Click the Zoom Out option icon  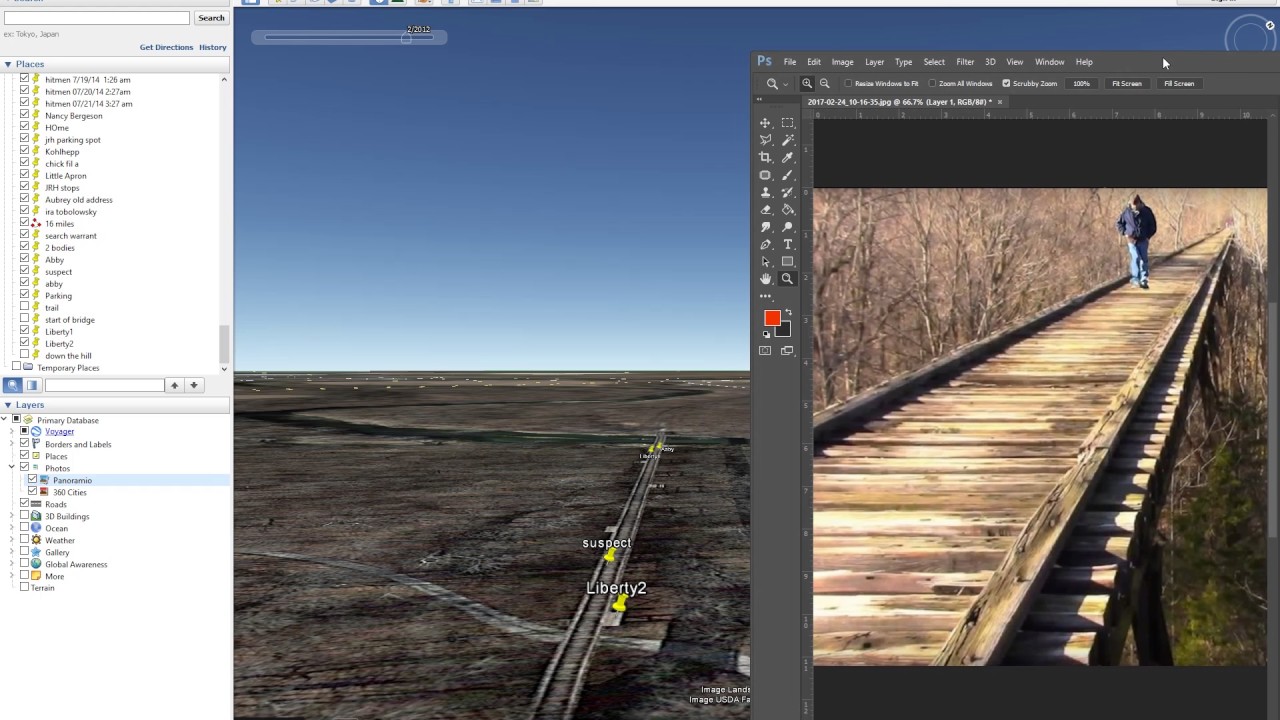[x=825, y=84]
